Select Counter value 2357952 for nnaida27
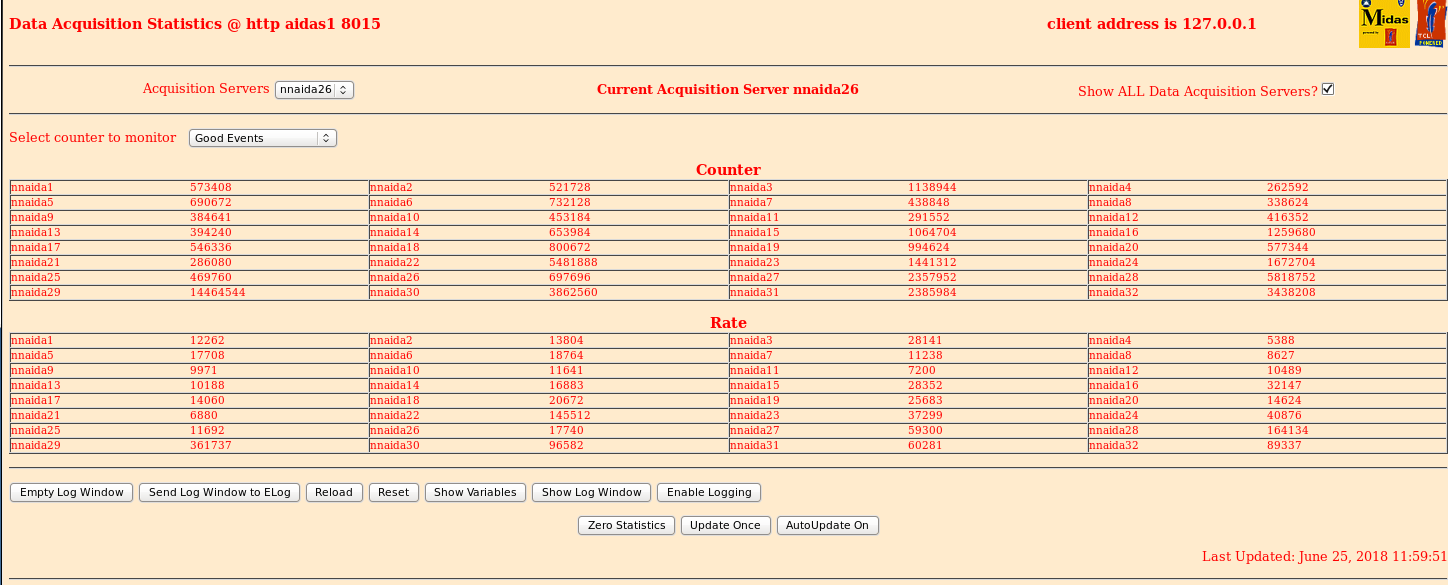 click(x=933, y=277)
